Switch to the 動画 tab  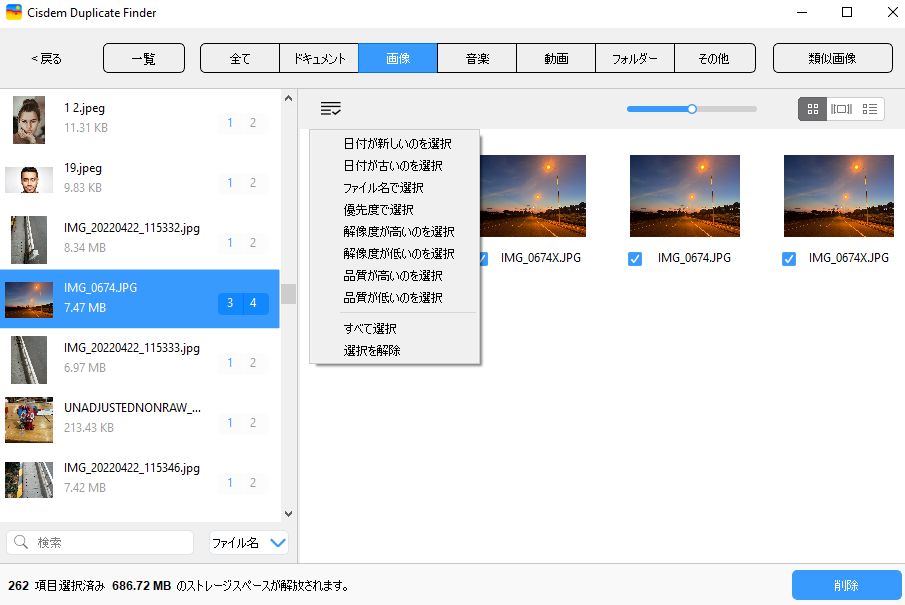point(556,58)
